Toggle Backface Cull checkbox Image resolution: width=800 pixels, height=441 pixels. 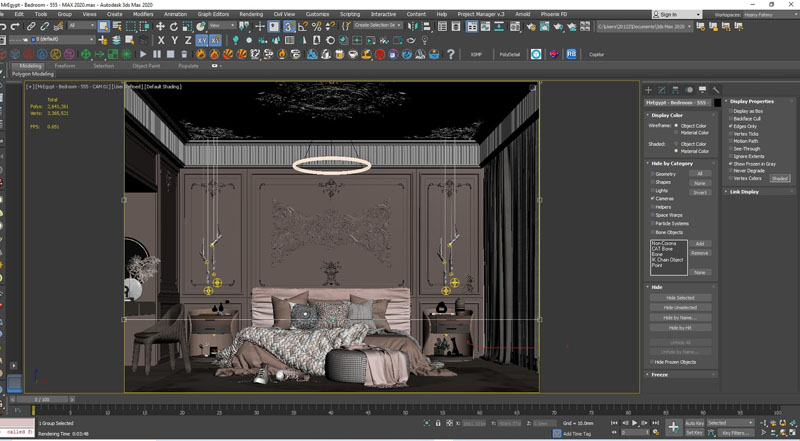point(731,118)
